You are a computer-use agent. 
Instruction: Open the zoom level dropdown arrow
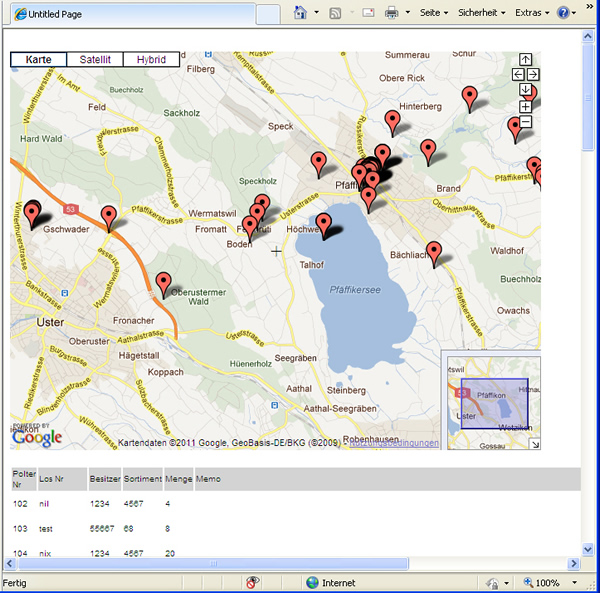(x=574, y=583)
